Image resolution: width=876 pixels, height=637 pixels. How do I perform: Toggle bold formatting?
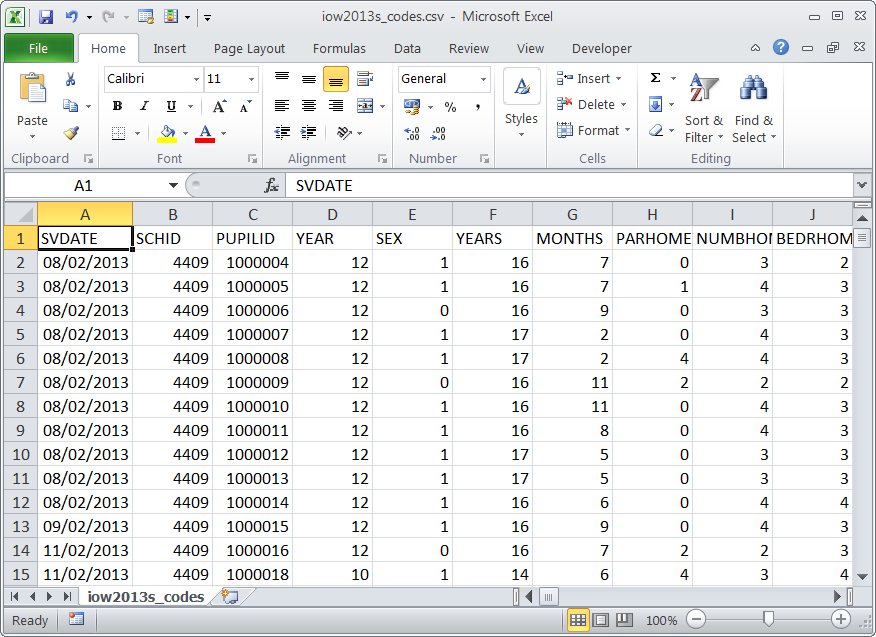[x=117, y=105]
